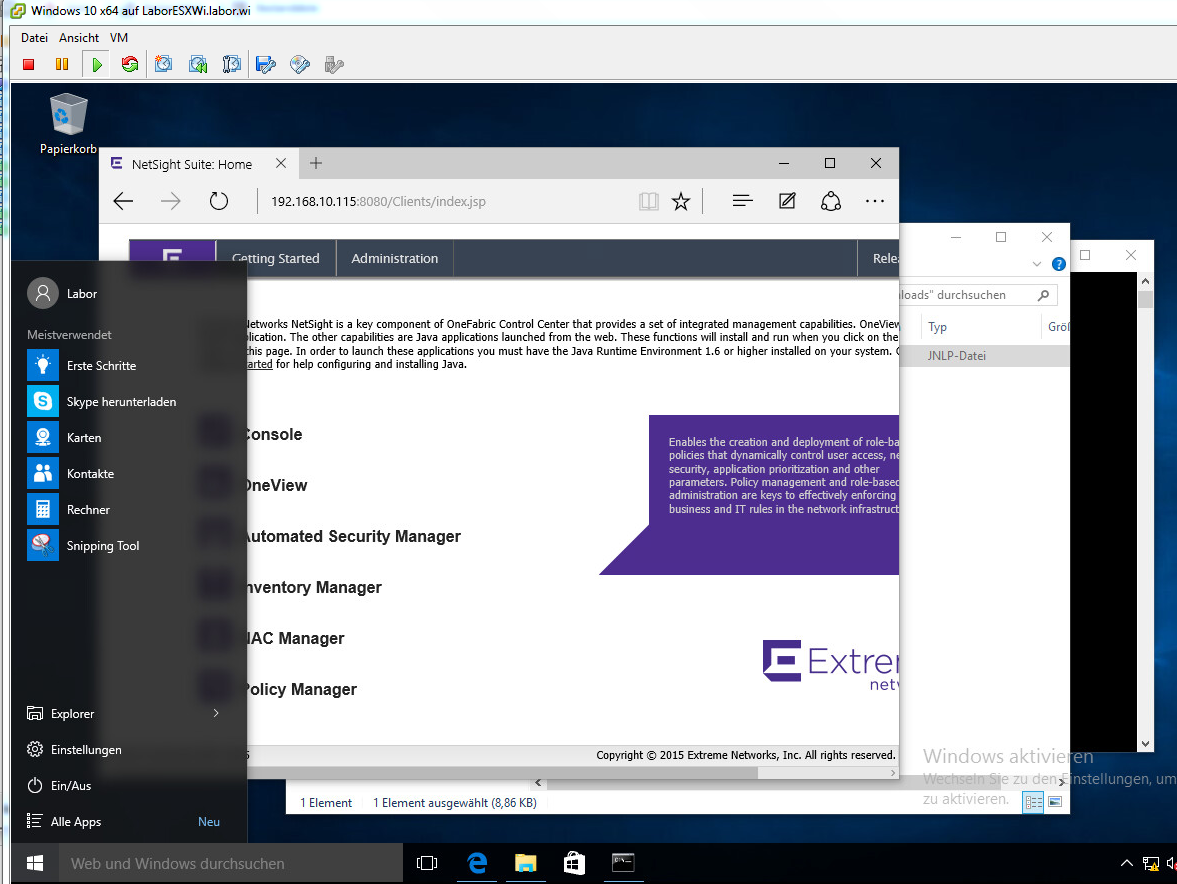Expand the Explorer ribbon chevron
Viewport: 1177px width, 884px height.
[x=1037, y=264]
